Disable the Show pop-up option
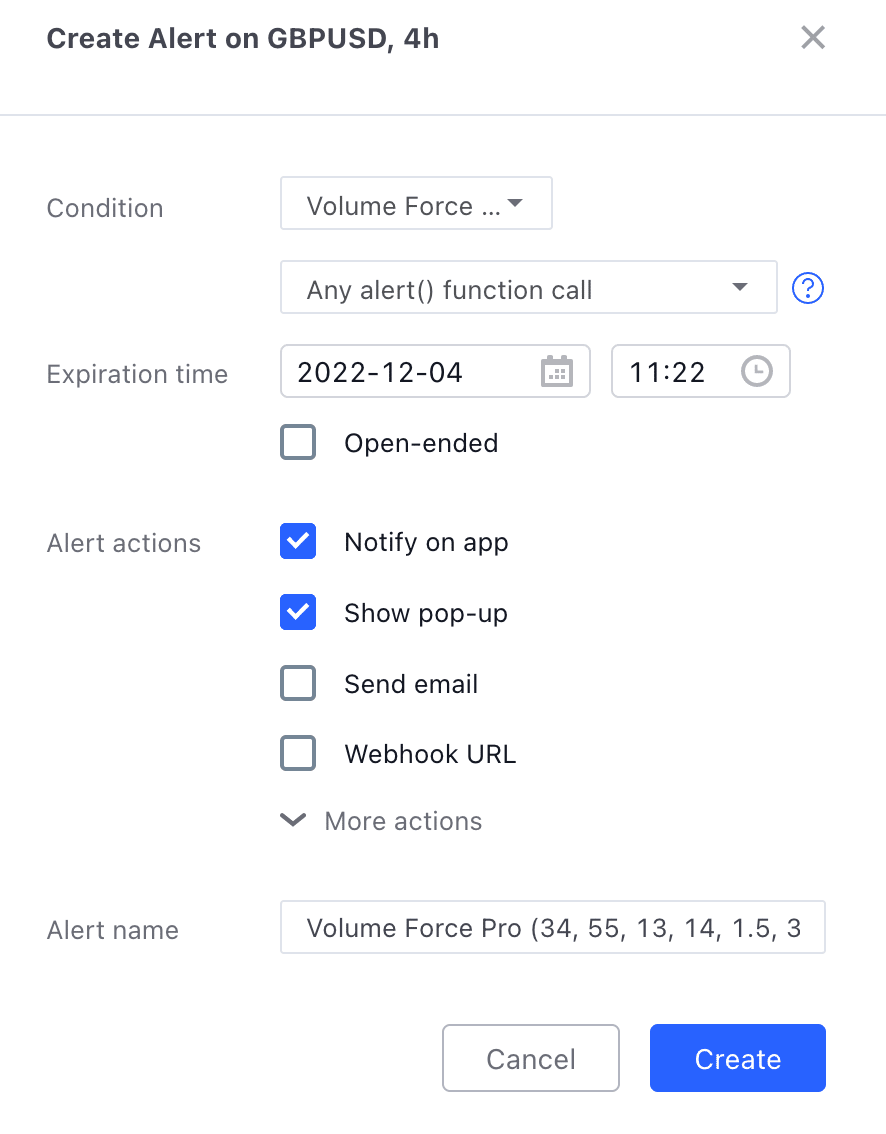The width and height of the screenshot is (886, 1134). [x=298, y=612]
